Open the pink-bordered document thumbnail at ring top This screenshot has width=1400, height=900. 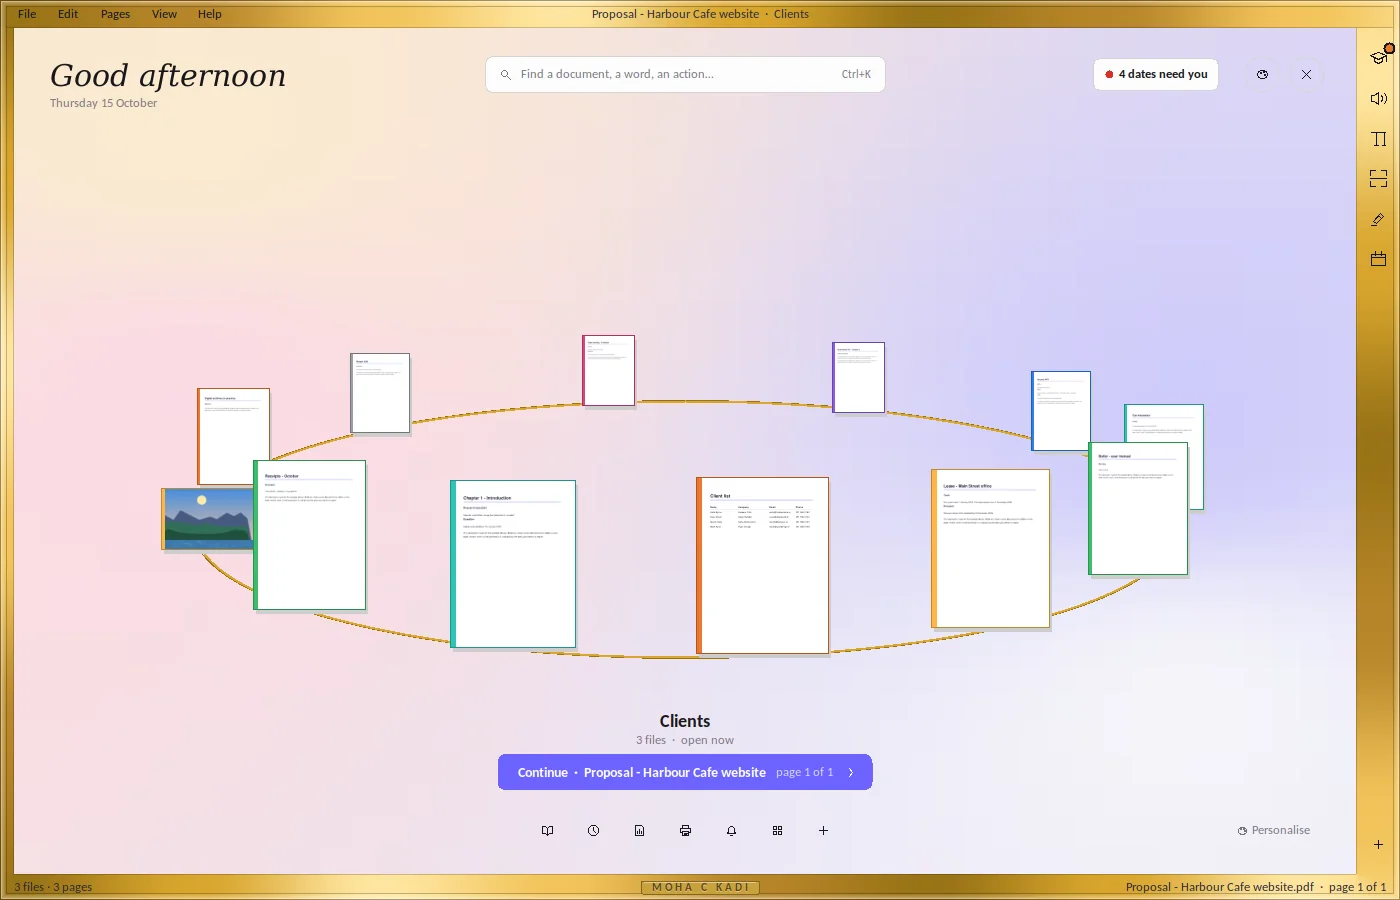[609, 371]
